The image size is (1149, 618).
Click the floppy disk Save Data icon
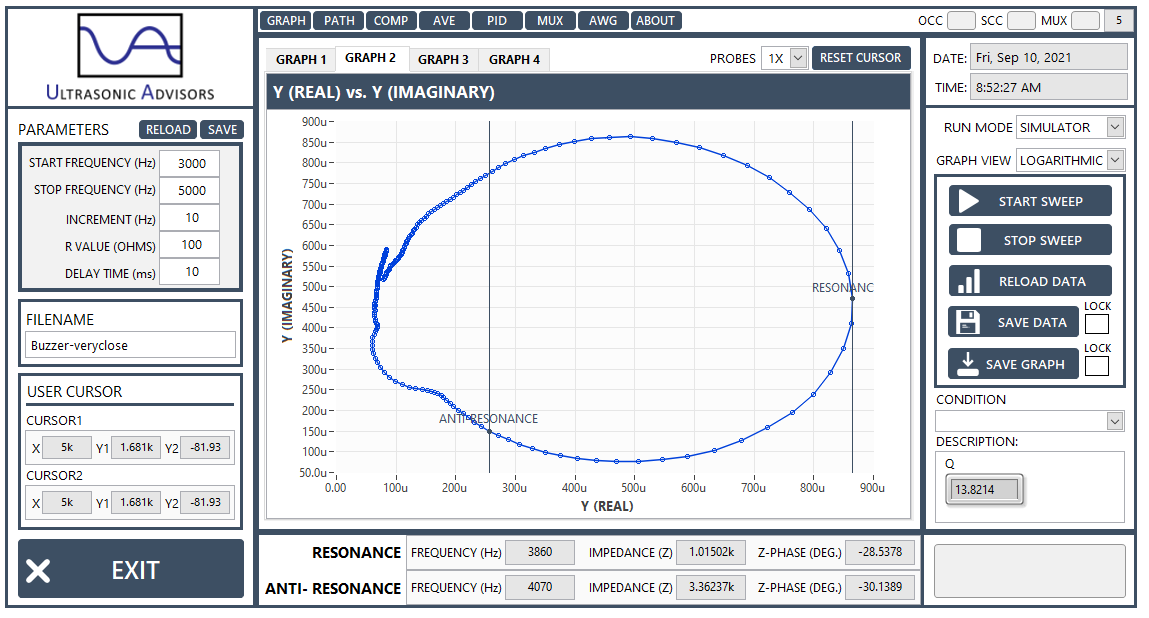pyautogui.click(x=968, y=323)
